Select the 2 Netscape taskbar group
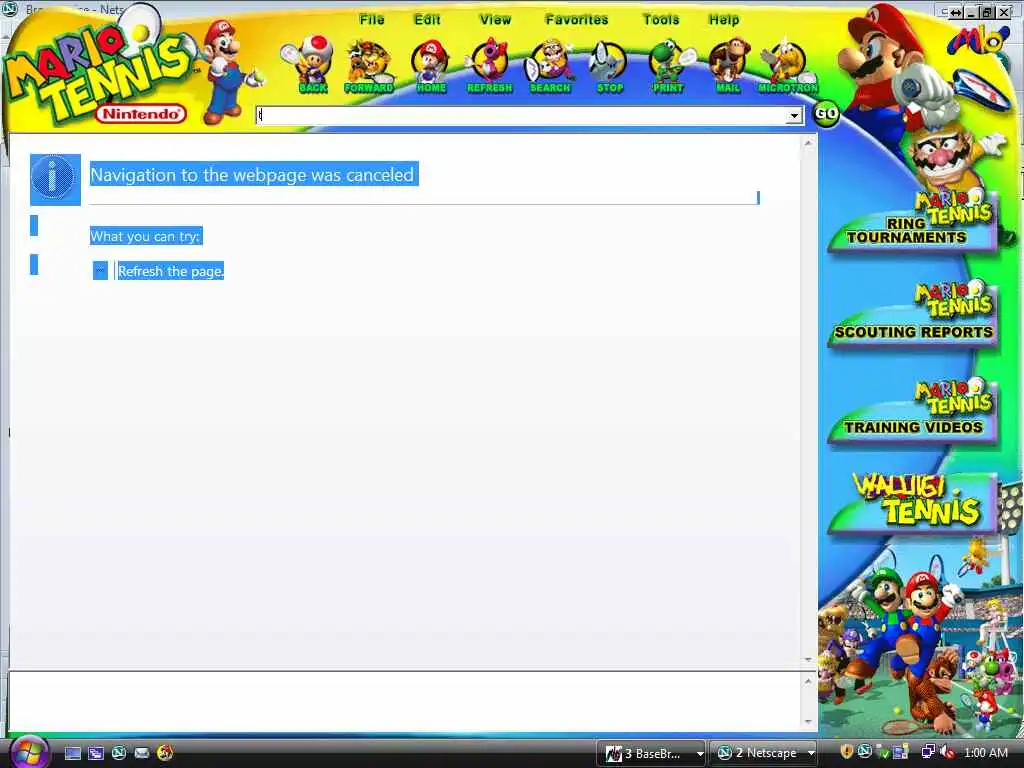Image resolution: width=1024 pixels, height=768 pixels. [759, 754]
